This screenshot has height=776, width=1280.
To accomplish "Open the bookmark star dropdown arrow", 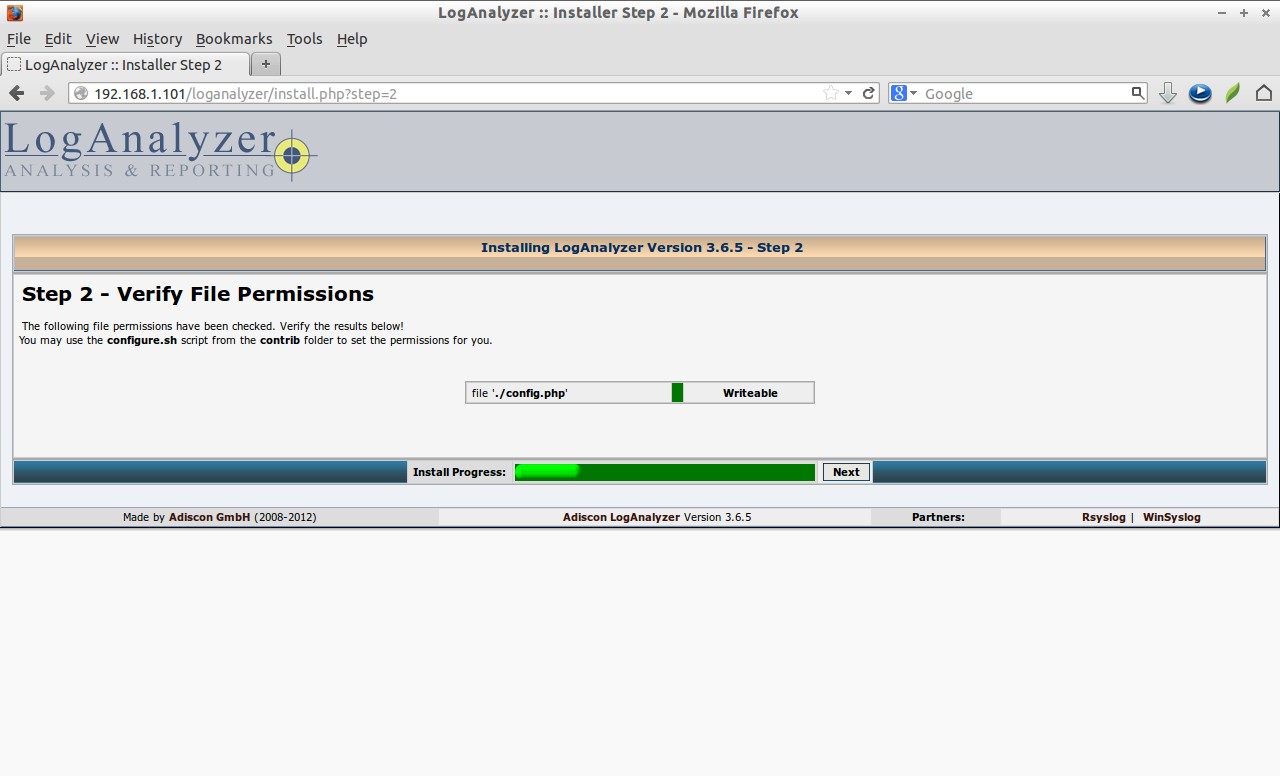I will (x=848, y=93).
